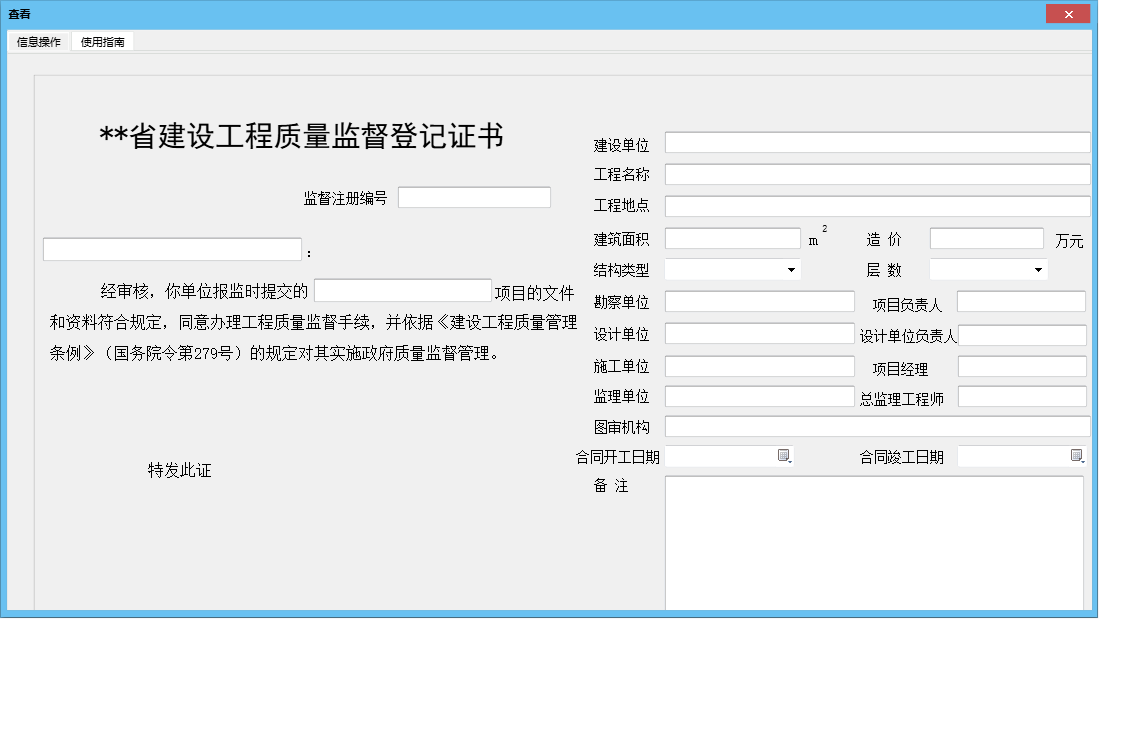
Task: Click the 造价 input field
Action: point(986,237)
